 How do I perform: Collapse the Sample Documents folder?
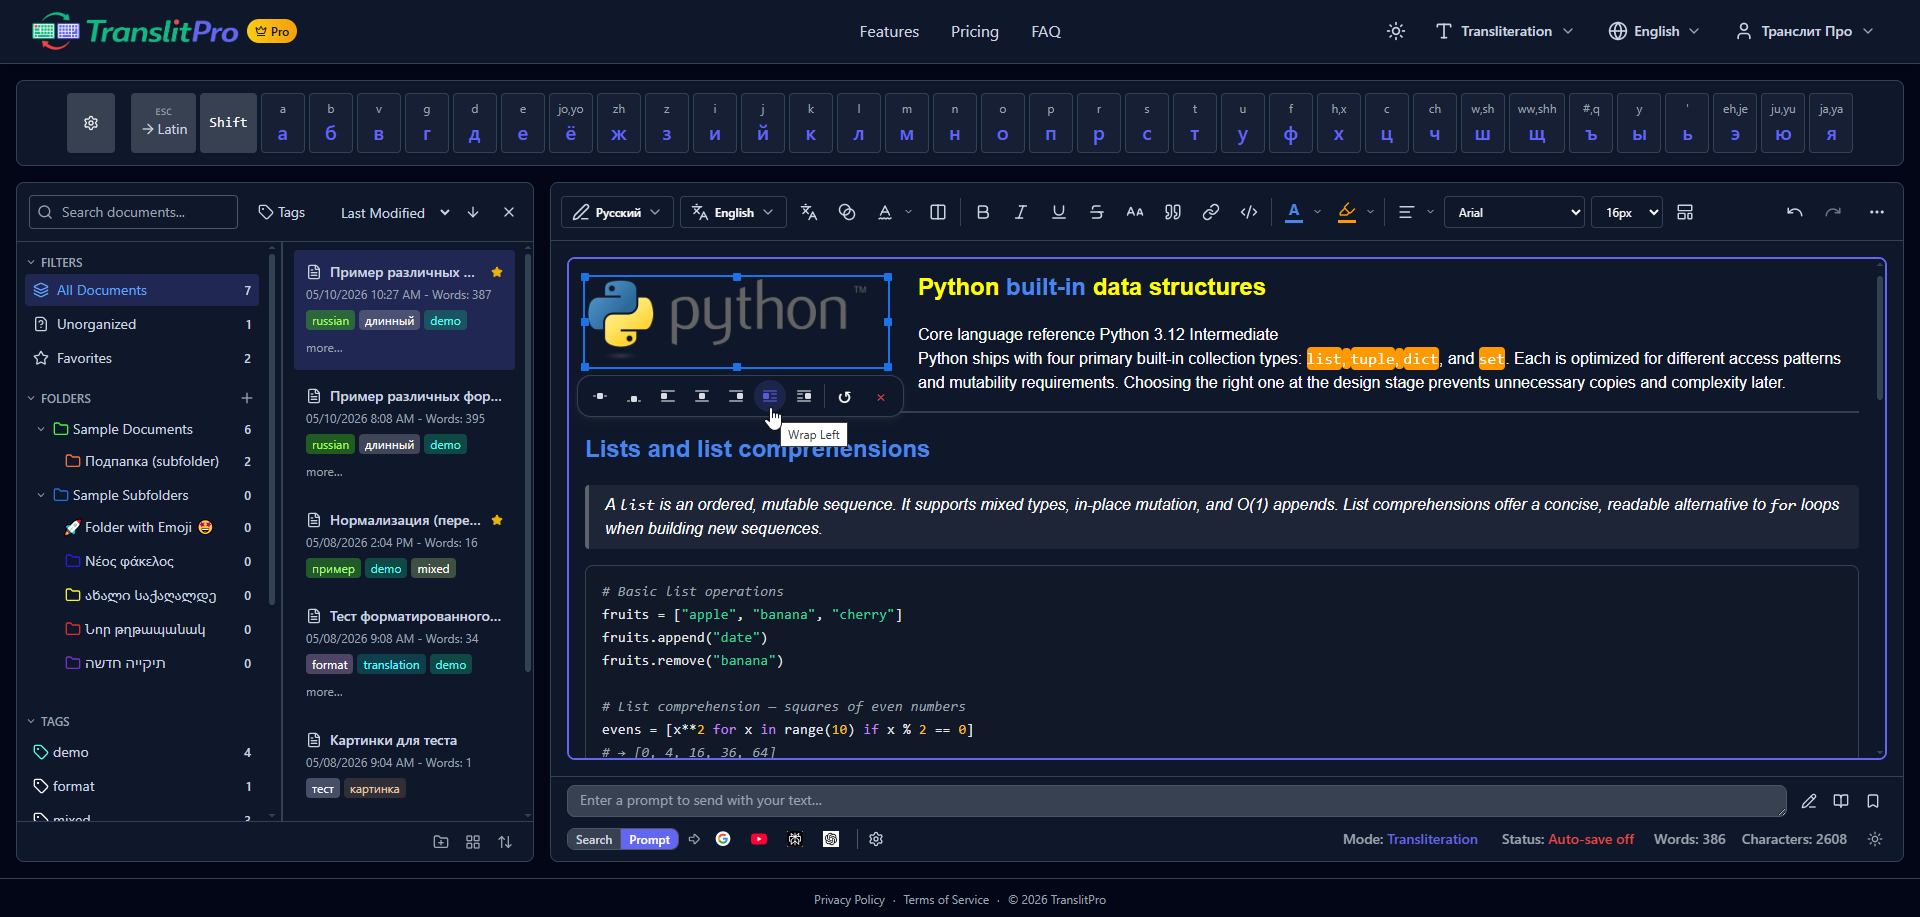[x=41, y=429]
